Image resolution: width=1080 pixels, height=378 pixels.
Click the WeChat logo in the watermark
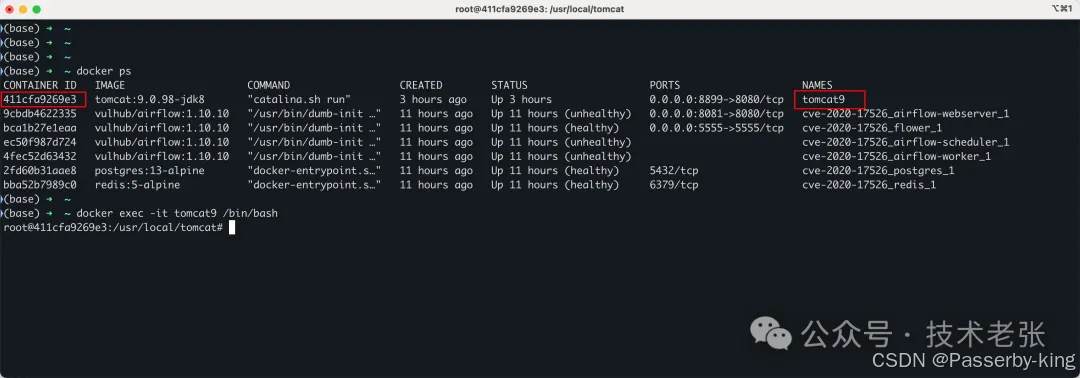click(771, 333)
